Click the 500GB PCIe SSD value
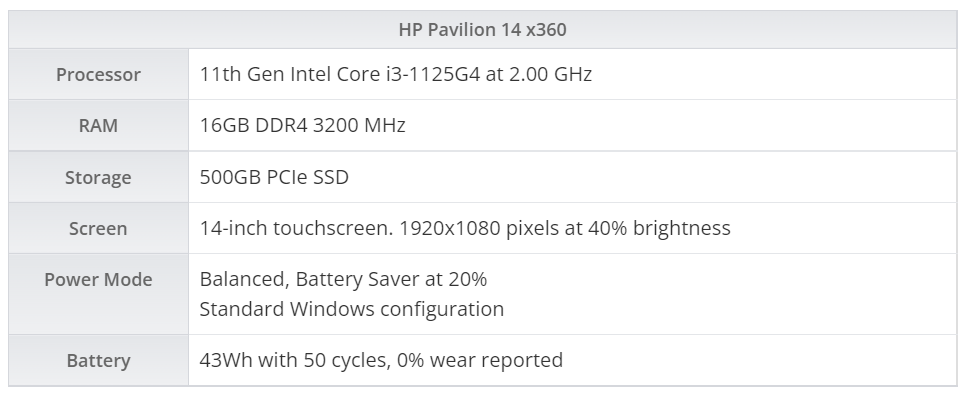 point(274,177)
